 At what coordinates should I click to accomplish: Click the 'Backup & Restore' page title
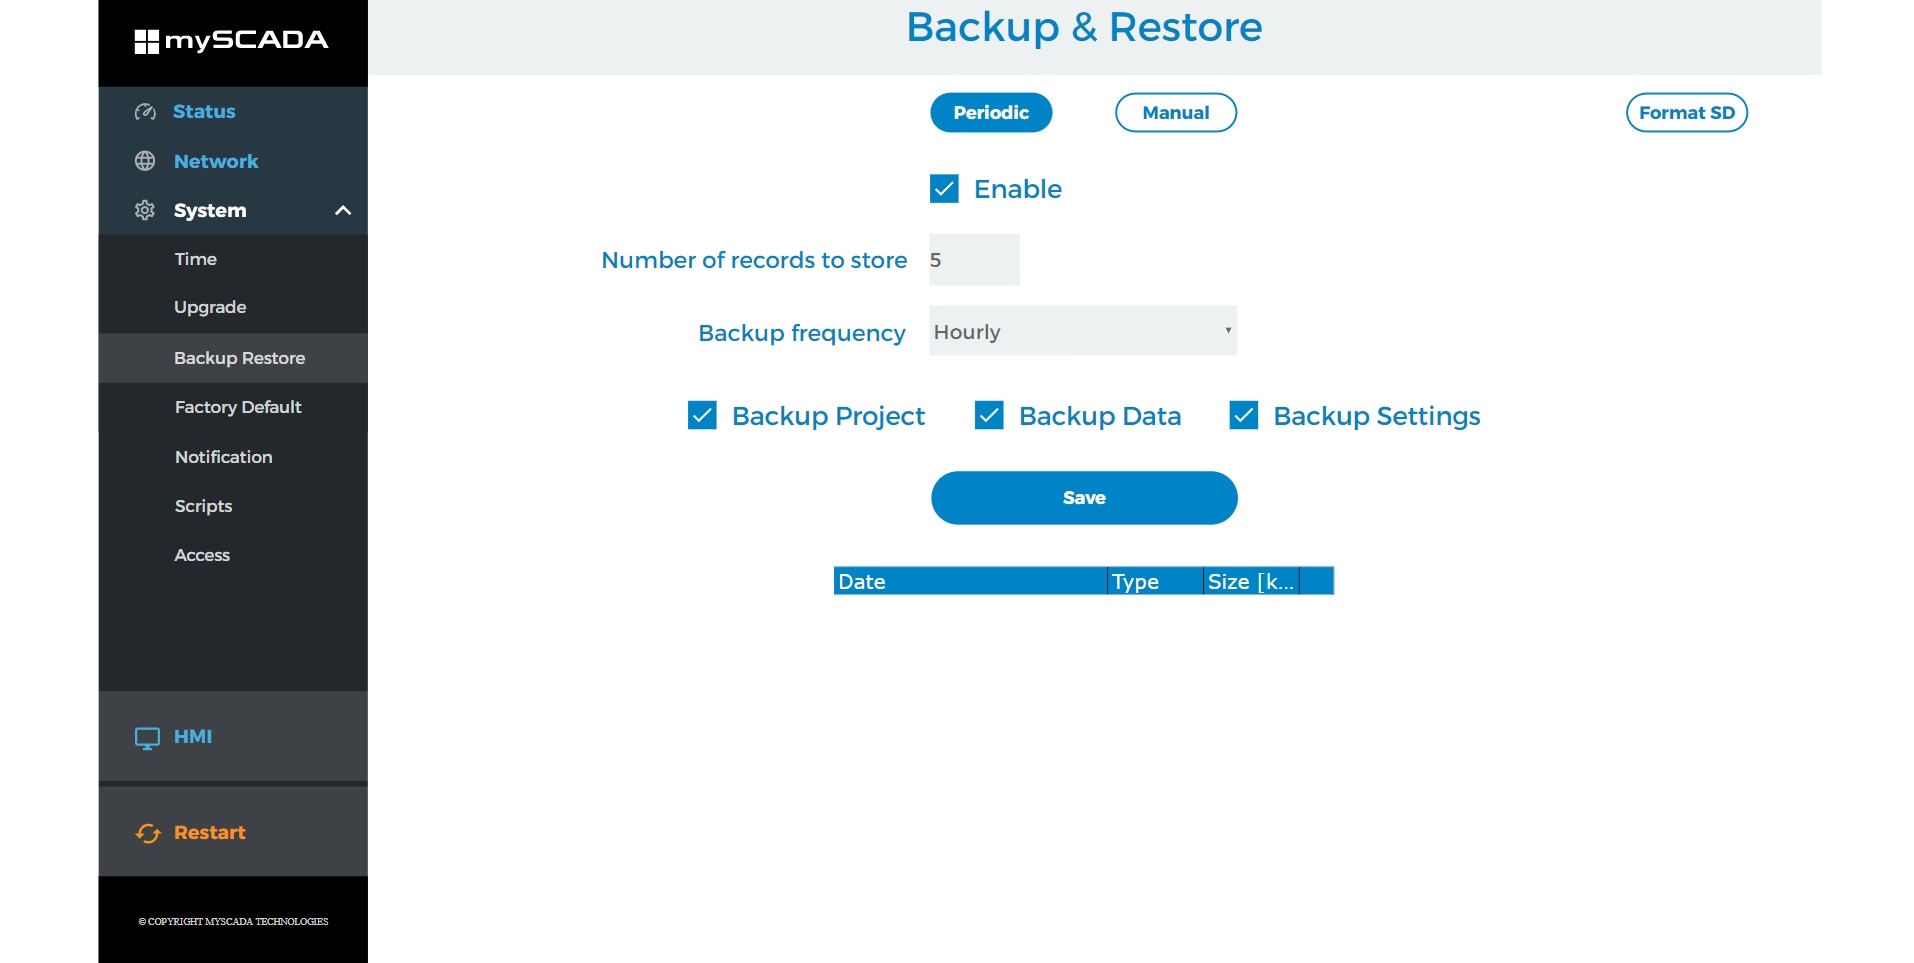1084,27
